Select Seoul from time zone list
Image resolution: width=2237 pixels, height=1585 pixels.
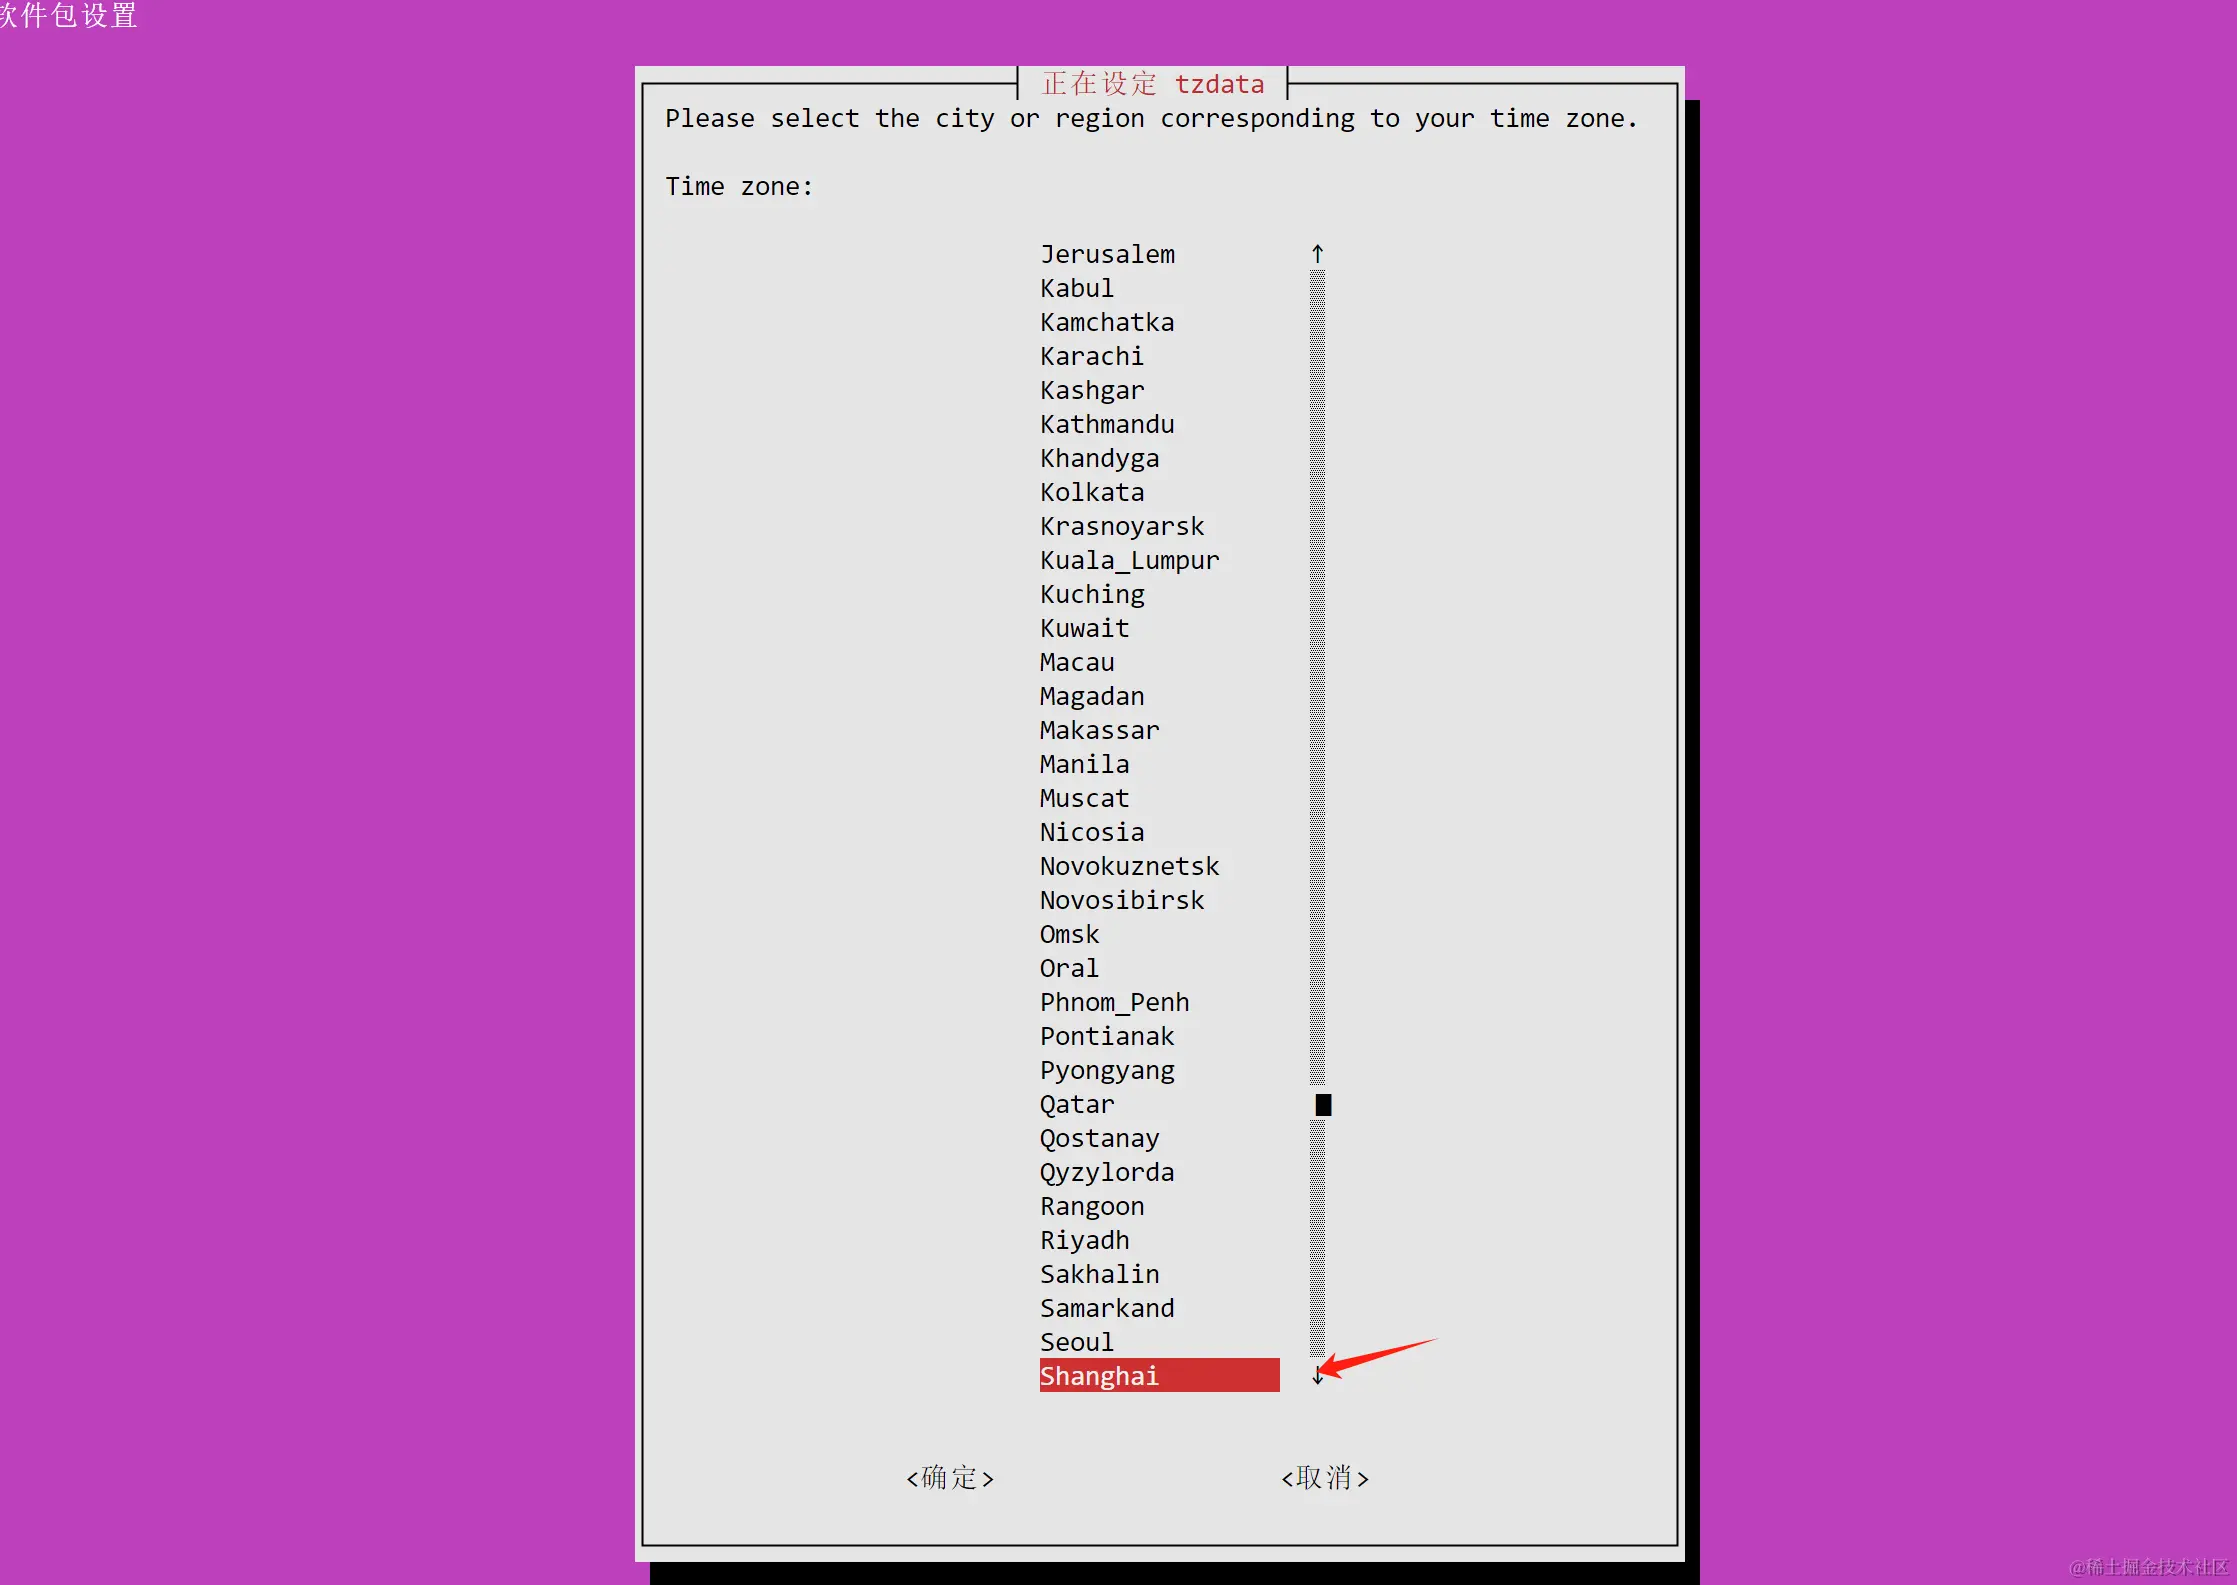pyautogui.click(x=1076, y=1342)
